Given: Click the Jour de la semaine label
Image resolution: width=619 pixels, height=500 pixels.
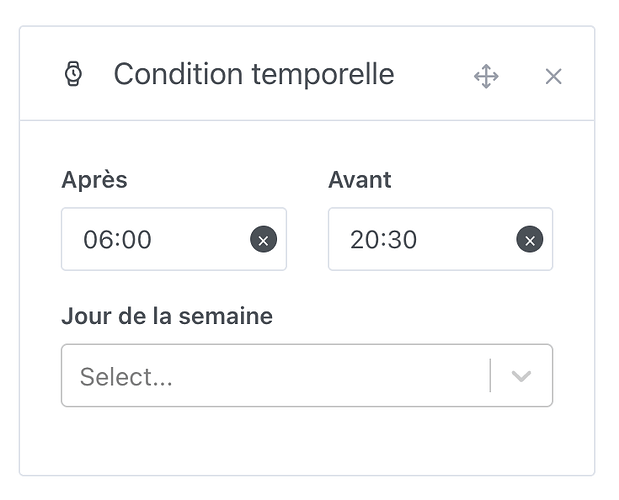Looking at the screenshot, I should (x=167, y=316).
